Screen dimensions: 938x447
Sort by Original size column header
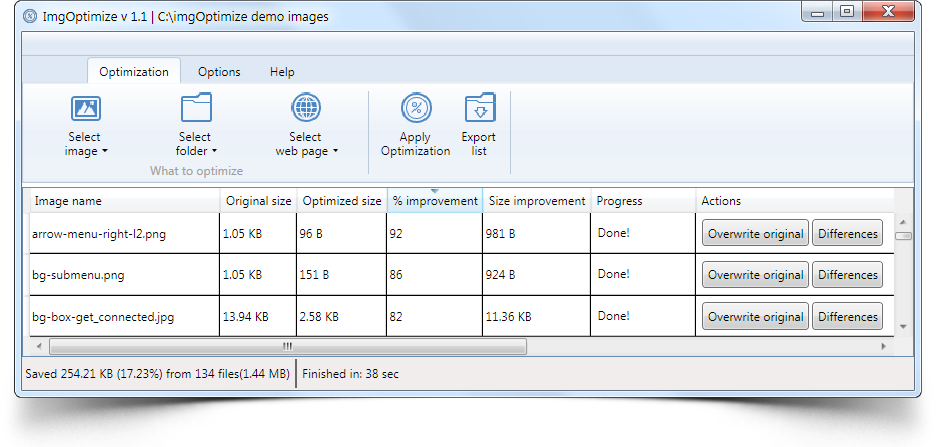click(258, 201)
